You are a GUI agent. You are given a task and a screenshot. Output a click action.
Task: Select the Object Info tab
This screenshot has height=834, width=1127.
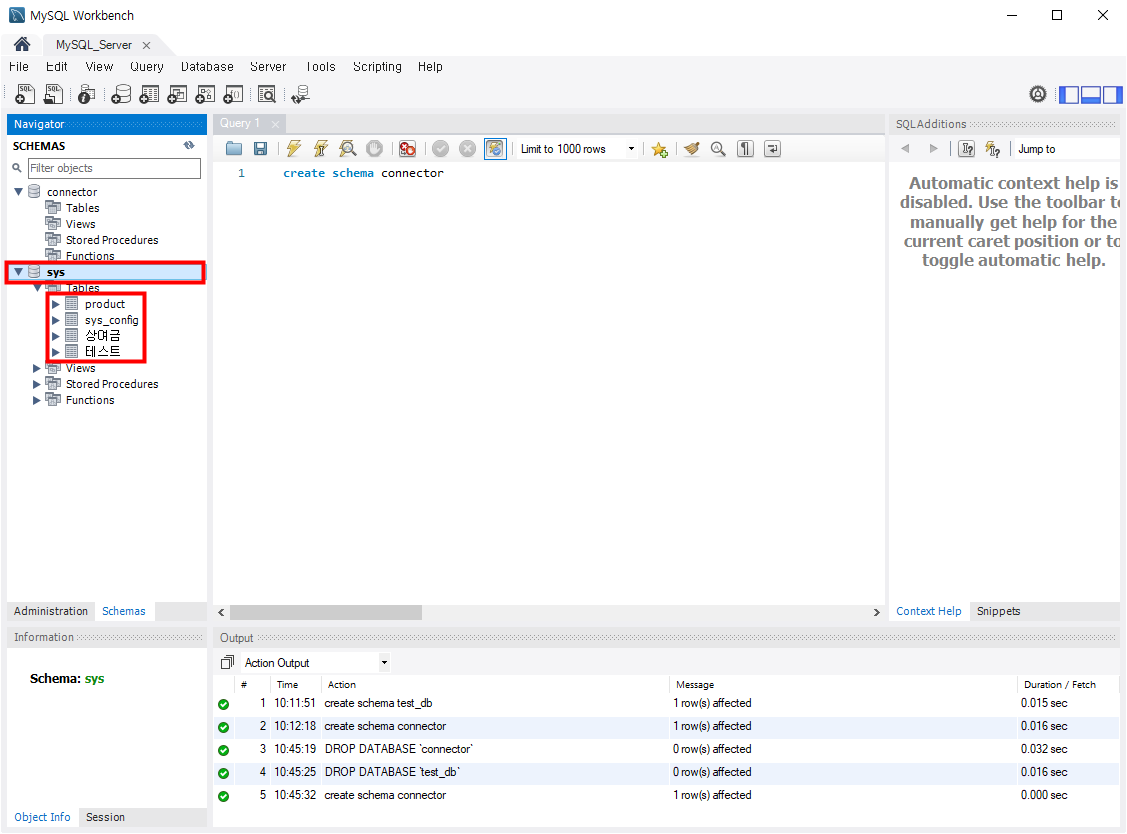tap(42, 817)
